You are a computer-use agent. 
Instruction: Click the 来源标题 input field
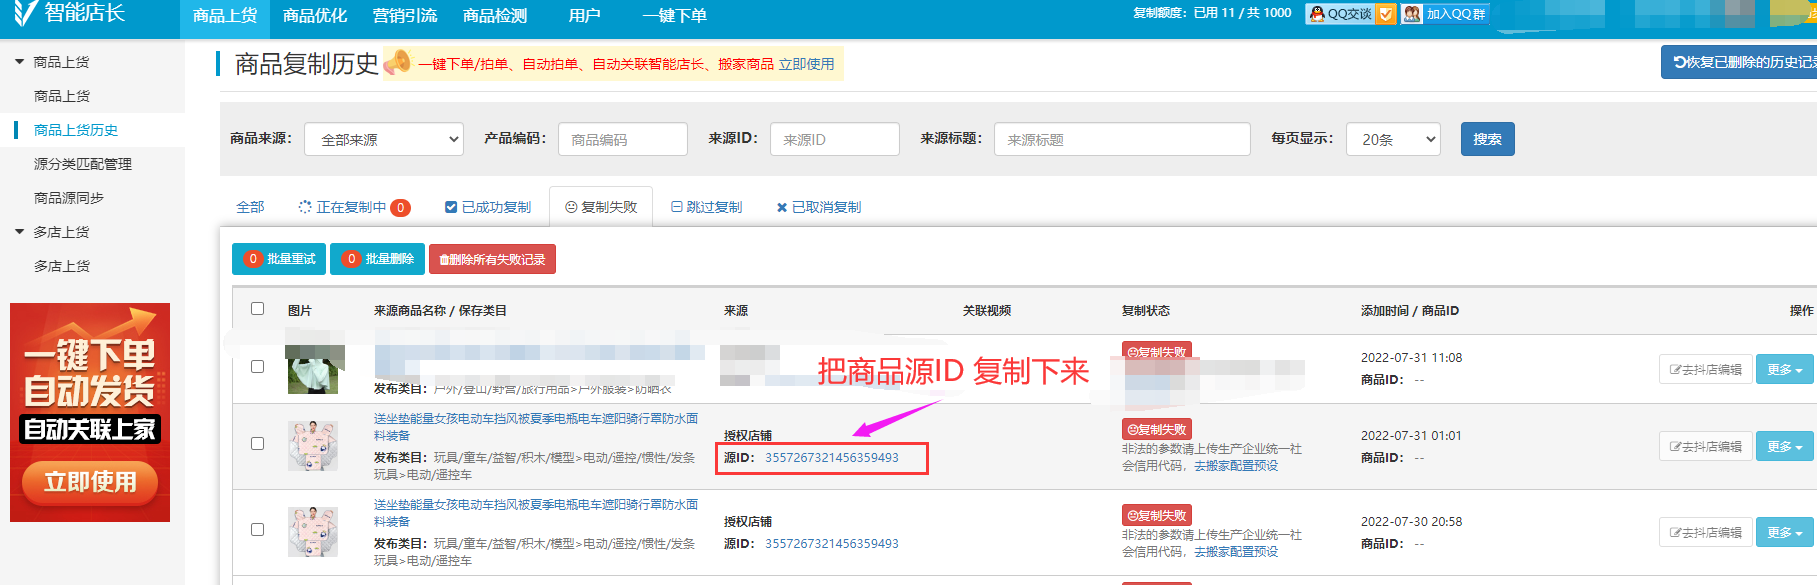pyautogui.click(x=1121, y=139)
